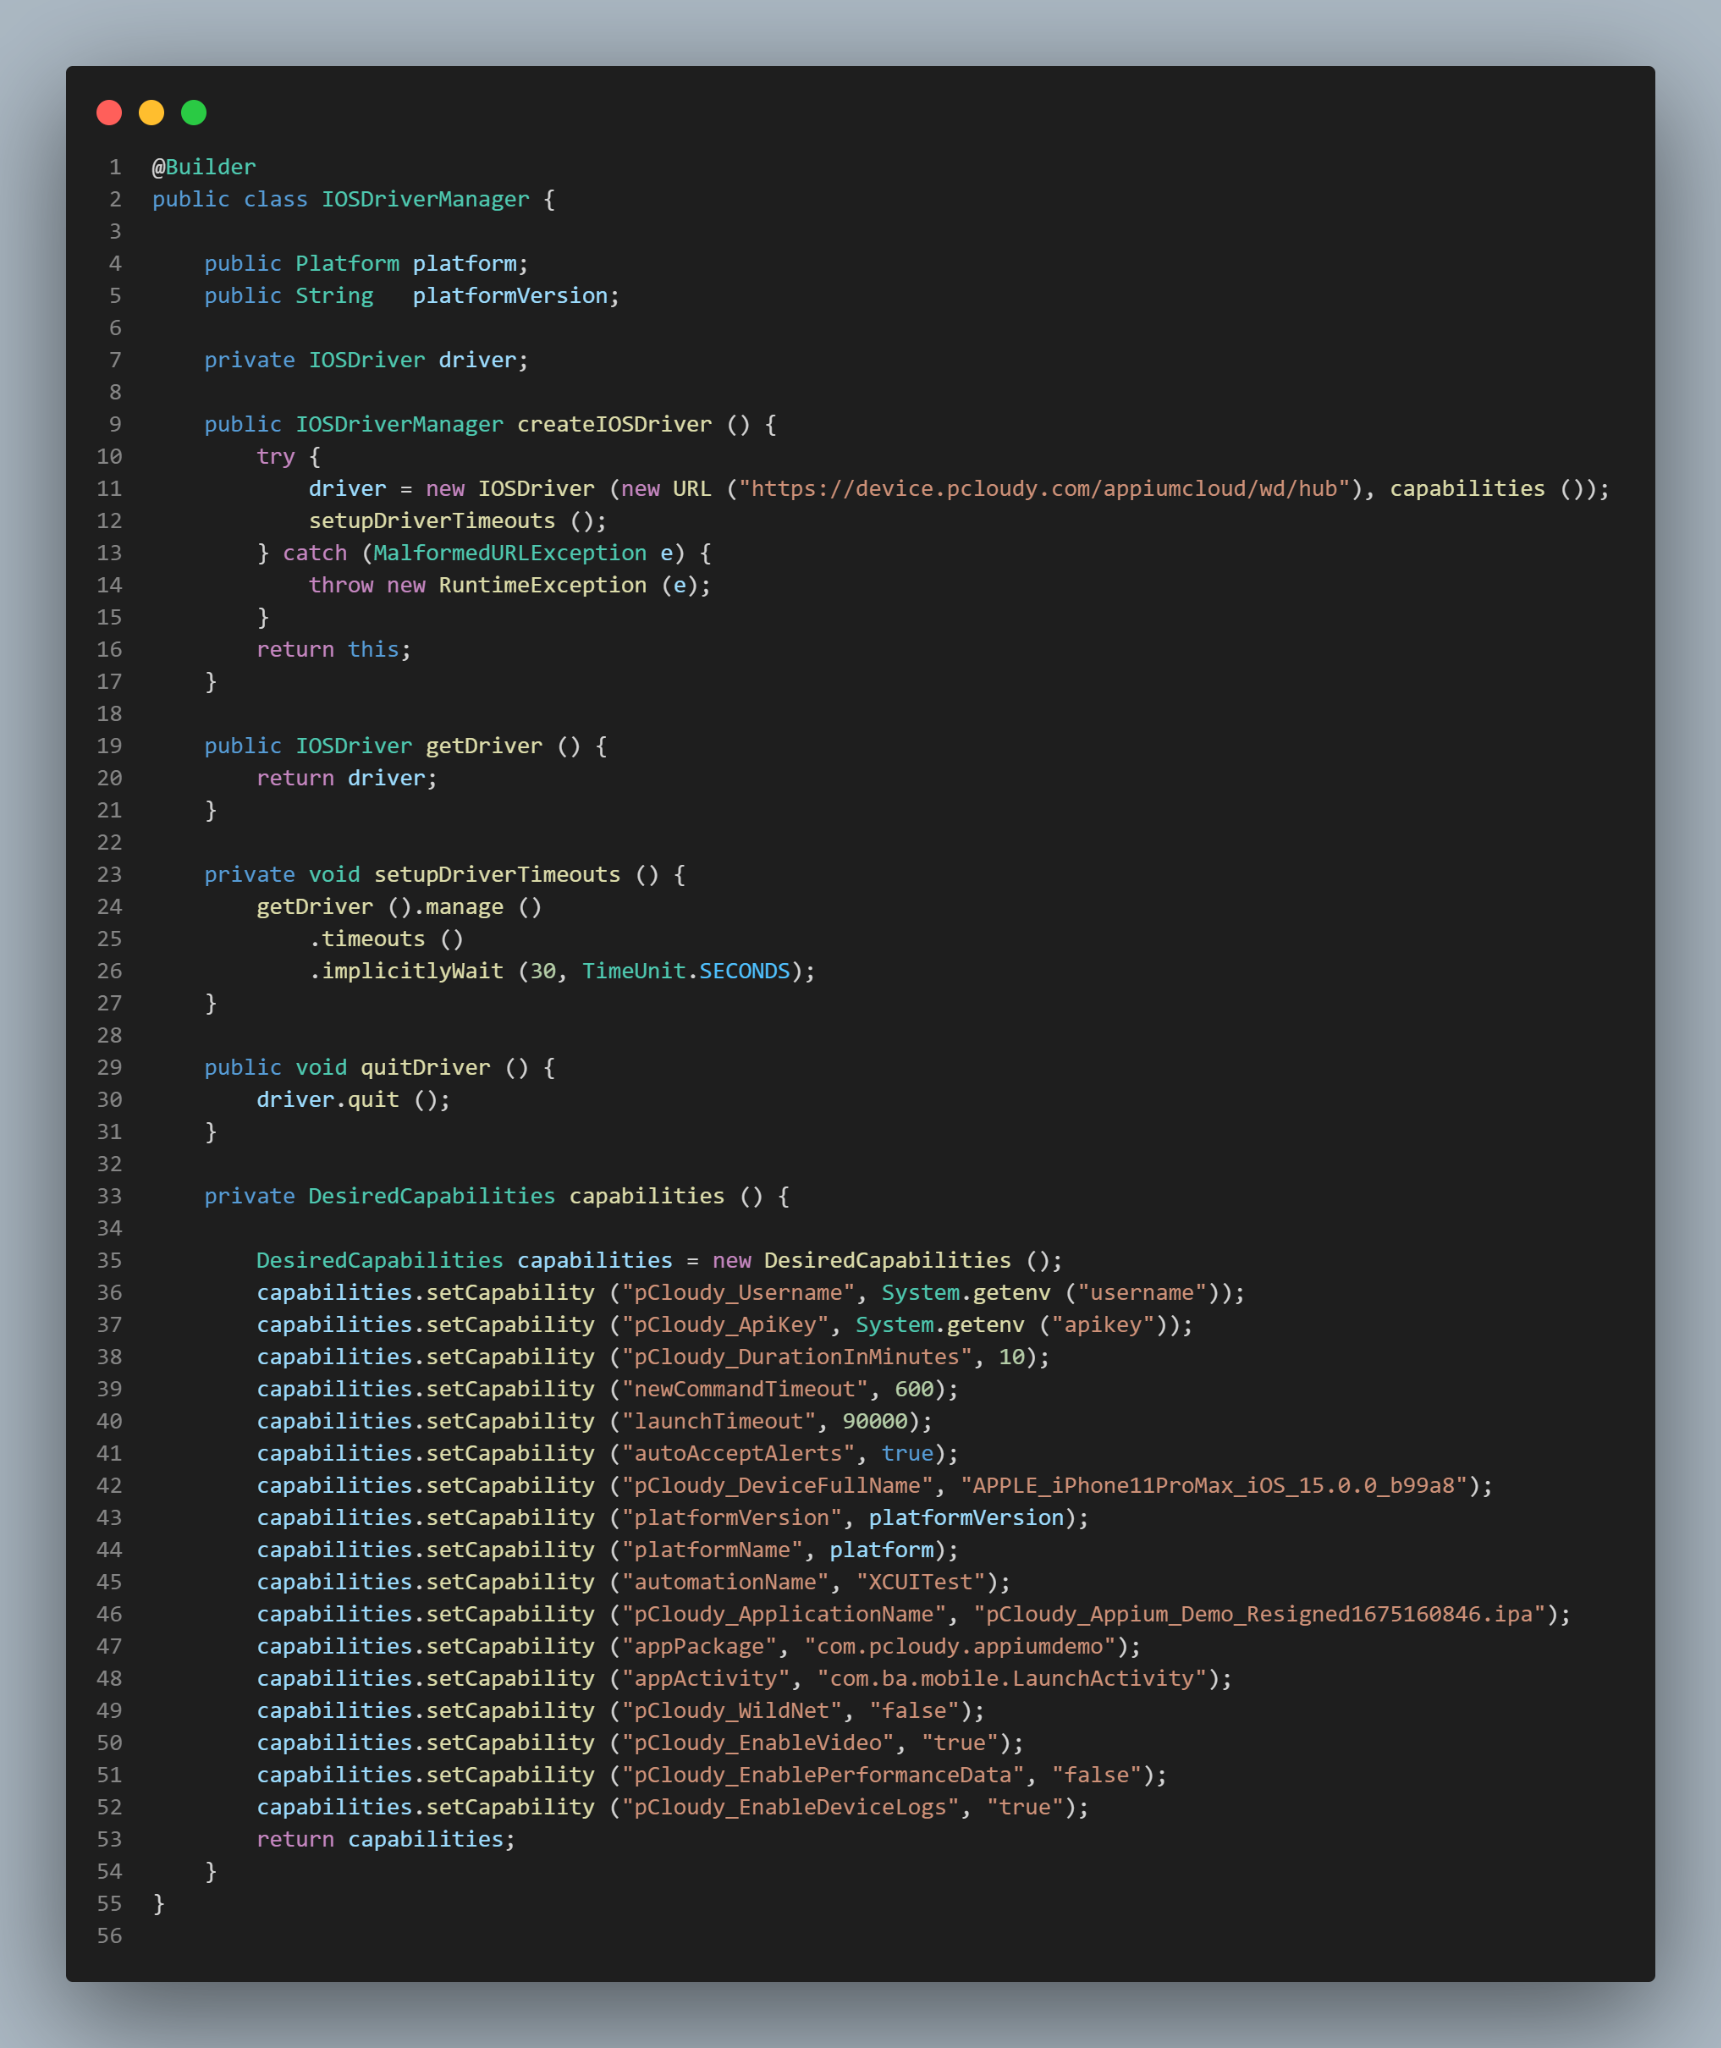1721x2048 pixels.
Task: Click the try keyword on line 10
Action: coord(276,457)
